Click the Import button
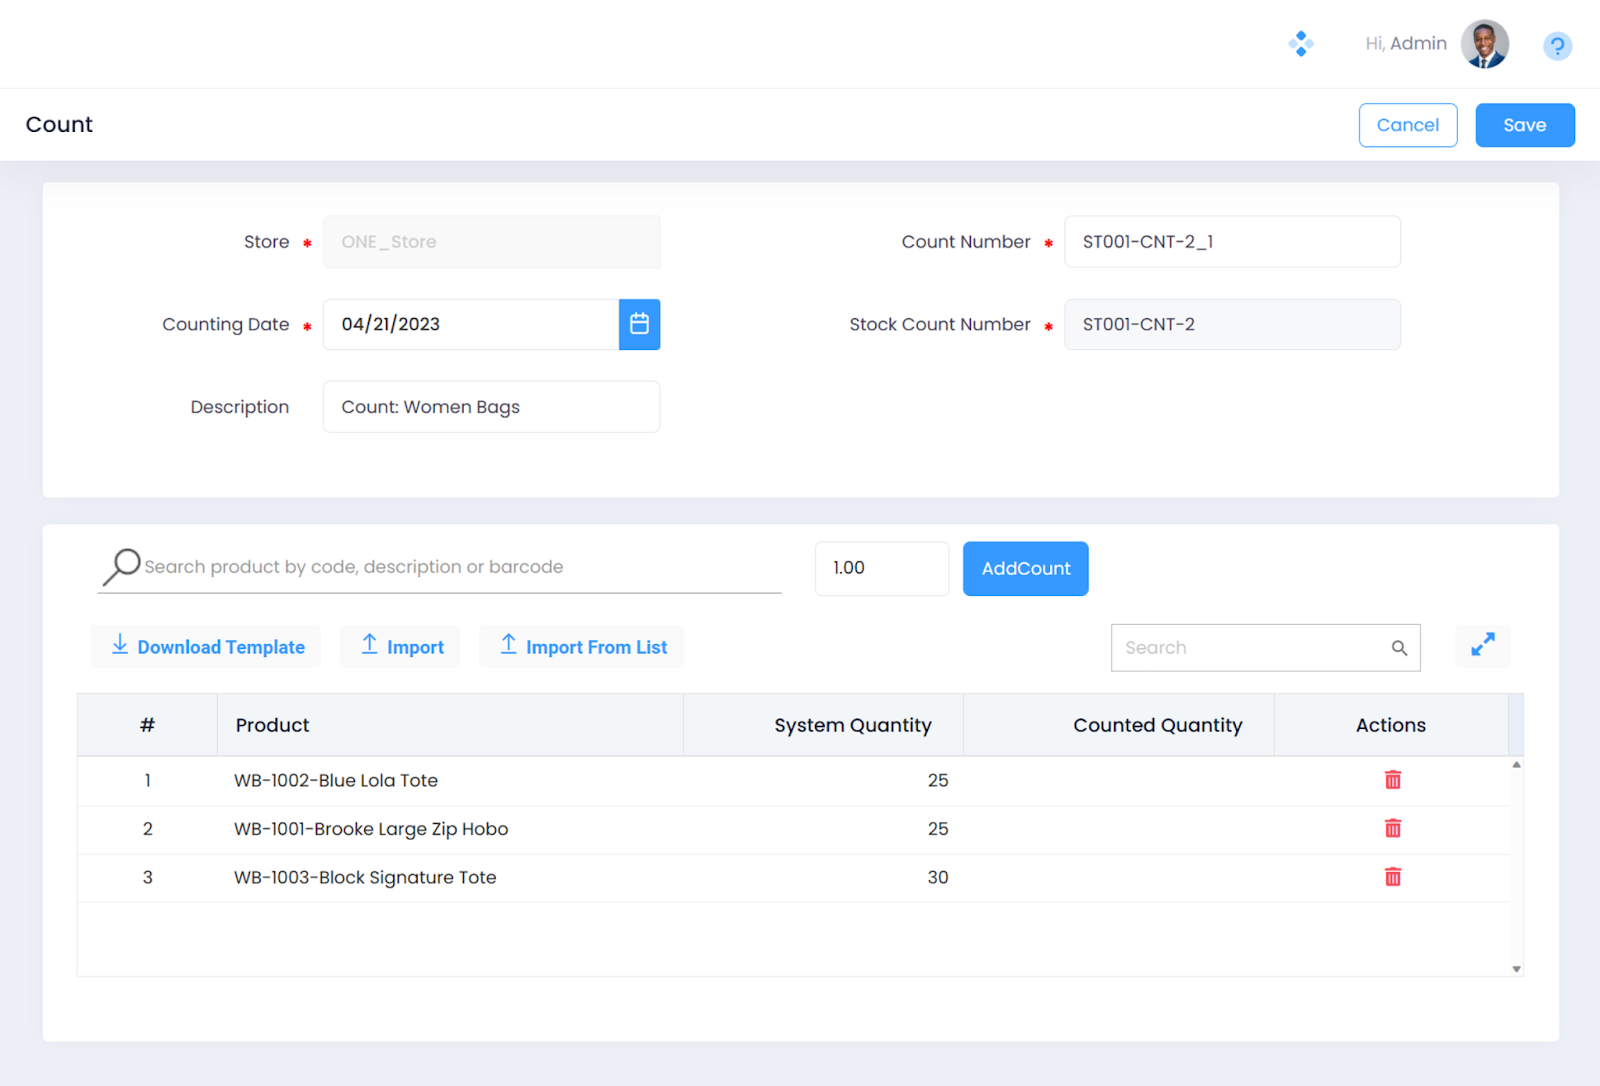 click(401, 647)
